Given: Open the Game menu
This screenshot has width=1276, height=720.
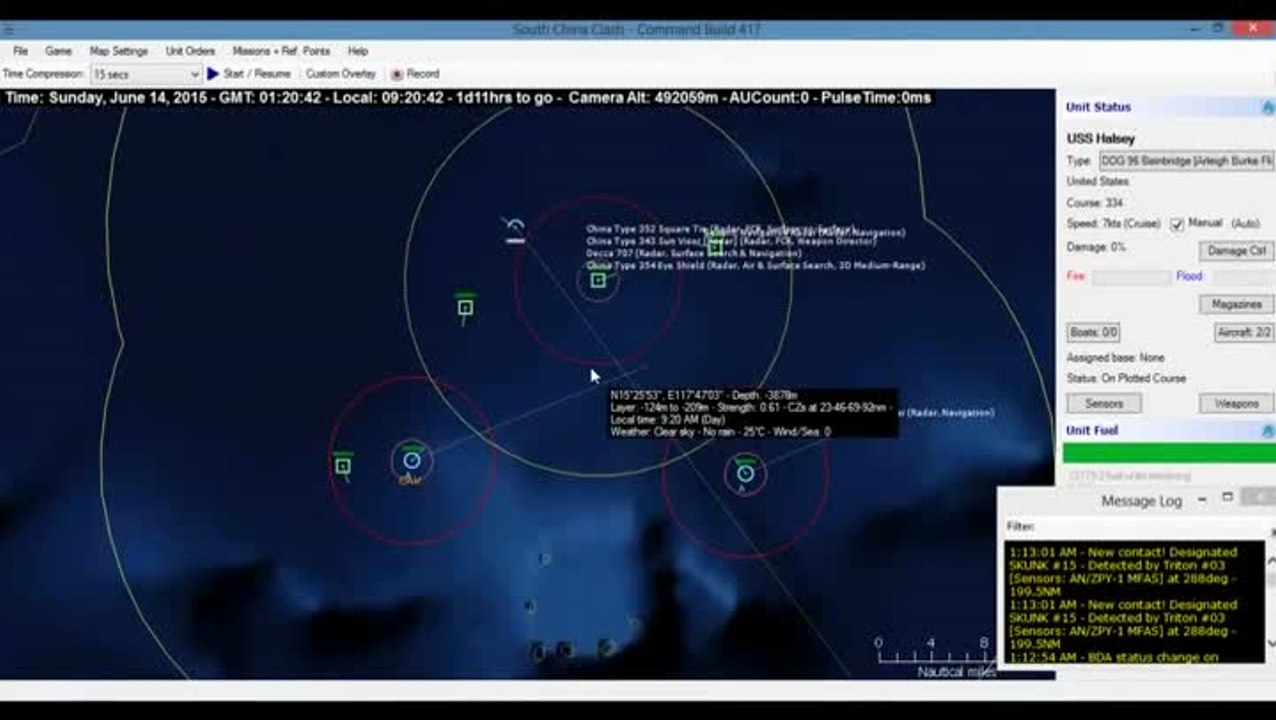Looking at the screenshot, I should pos(58,51).
